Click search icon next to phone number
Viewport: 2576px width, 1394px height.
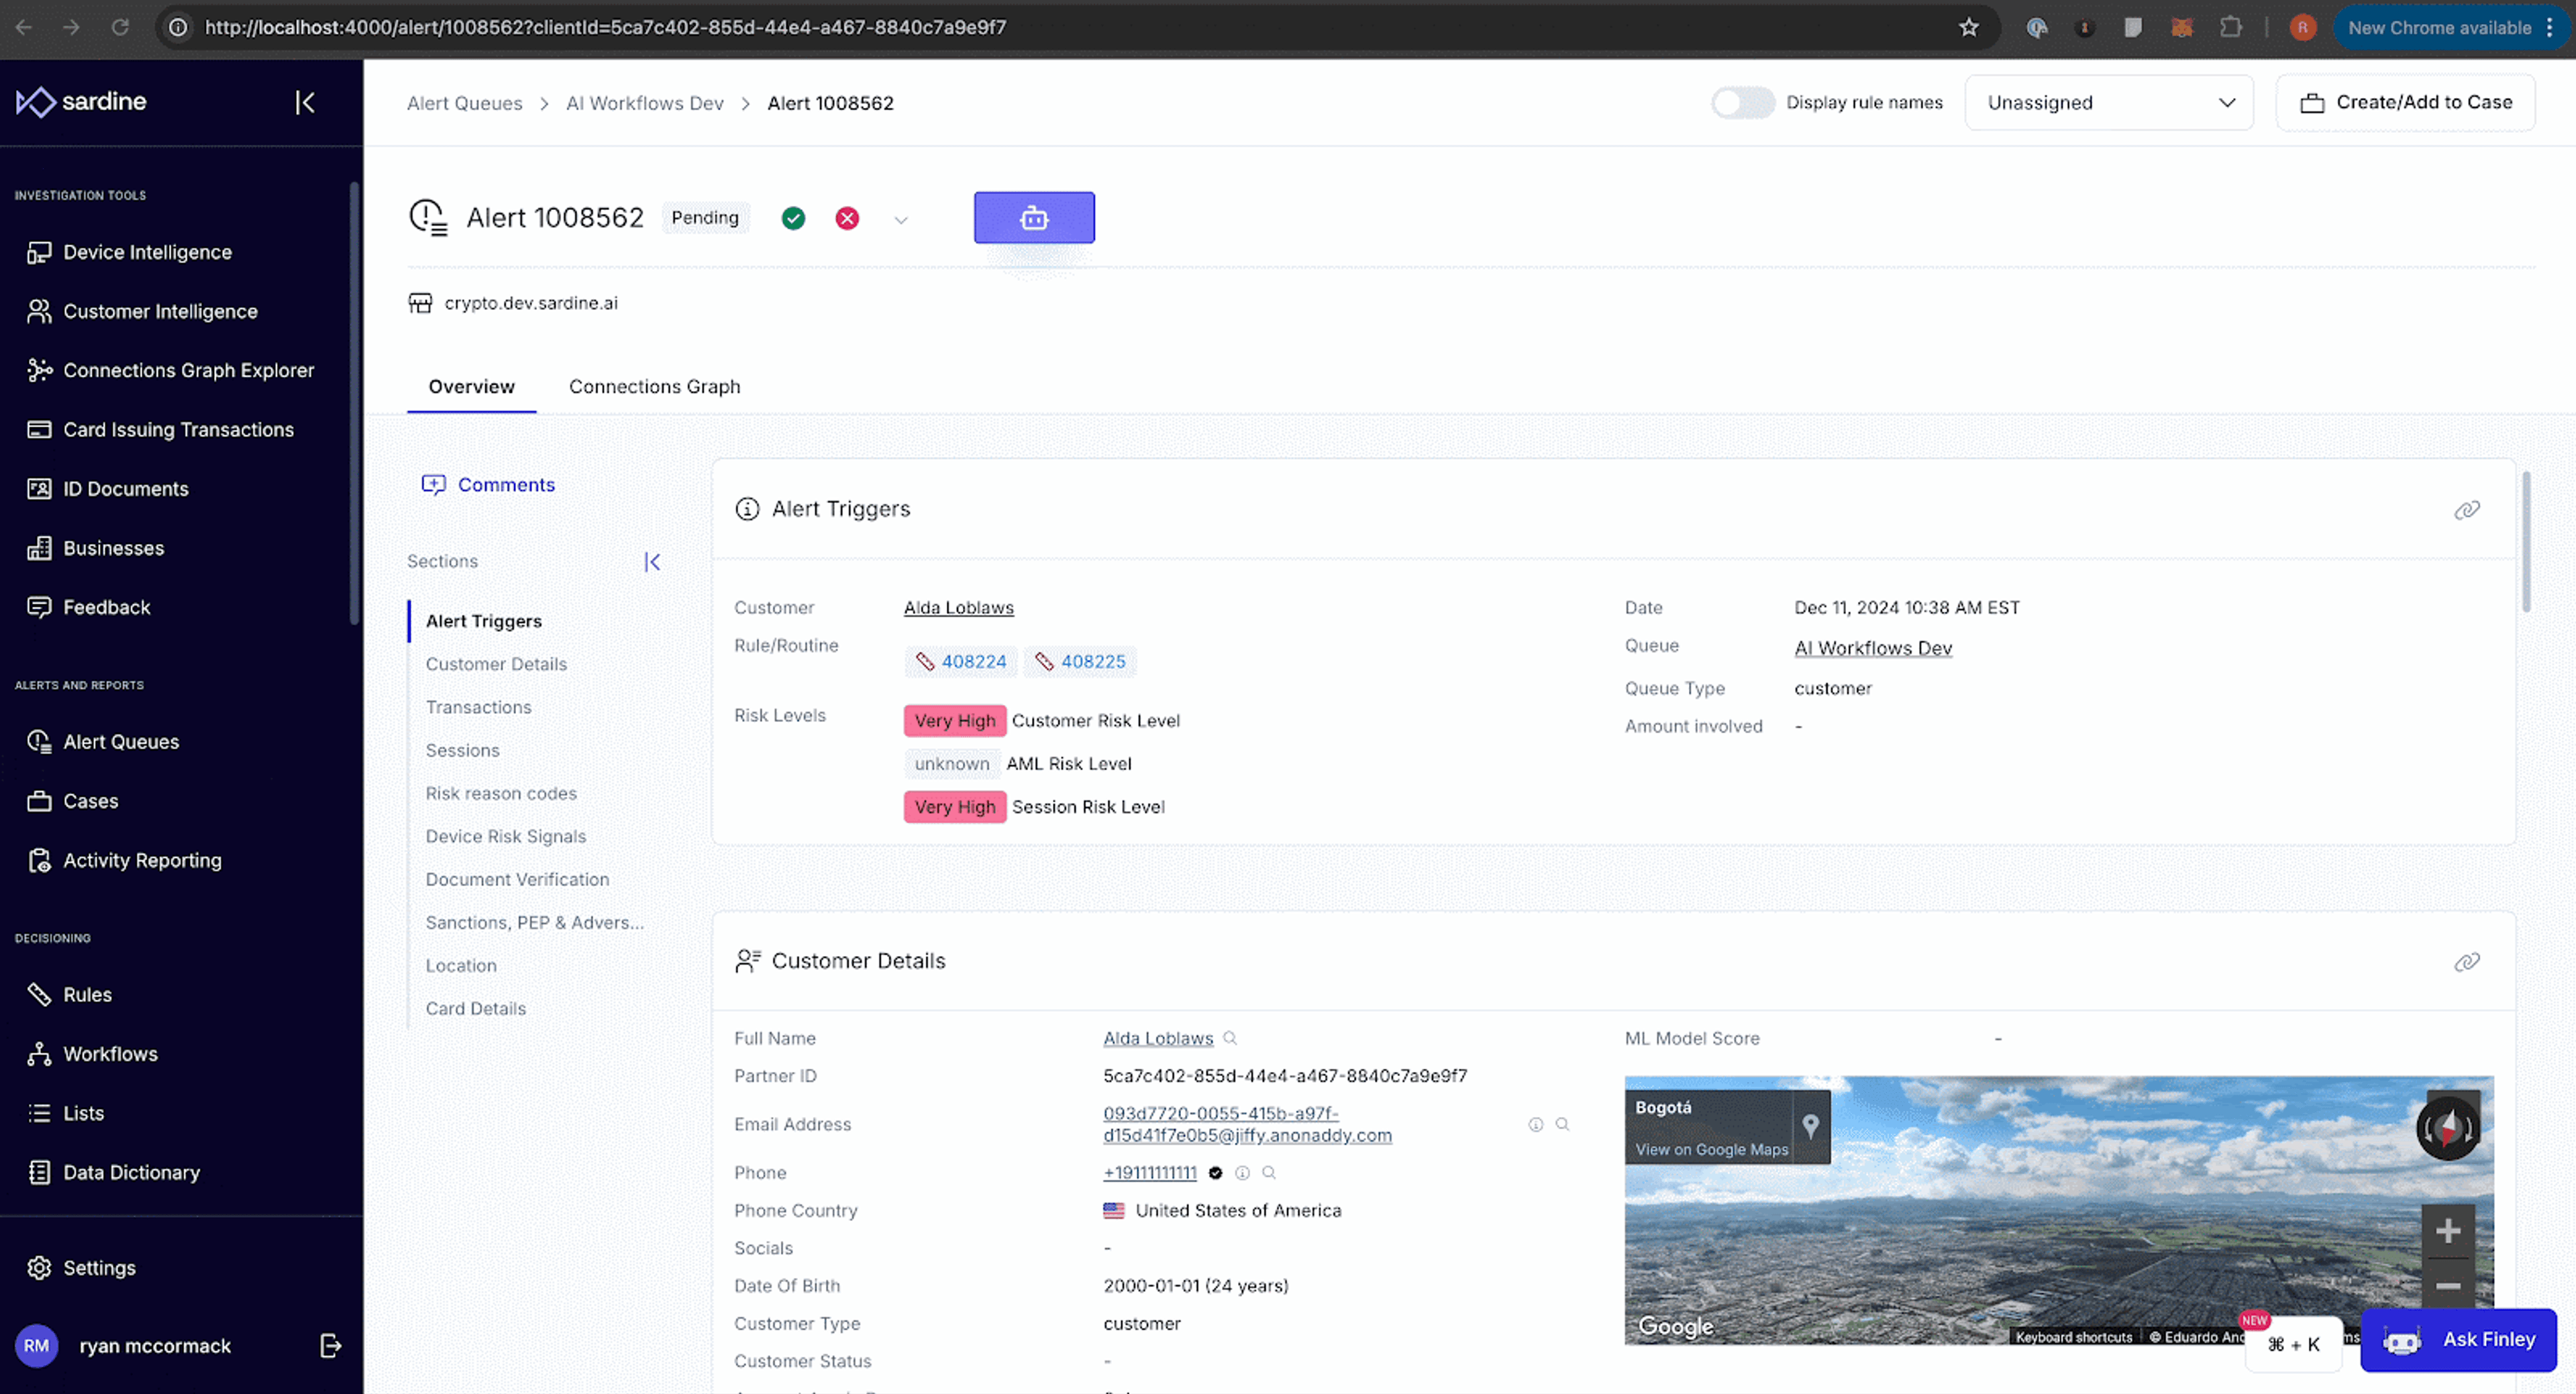pos(1269,1172)
